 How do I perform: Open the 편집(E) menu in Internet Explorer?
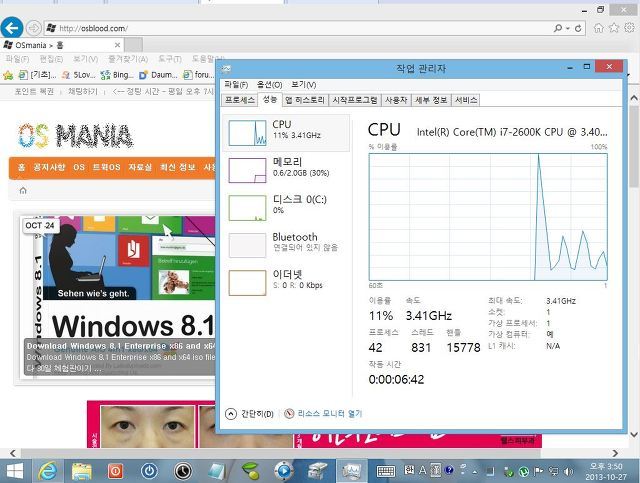click(51, 59)
